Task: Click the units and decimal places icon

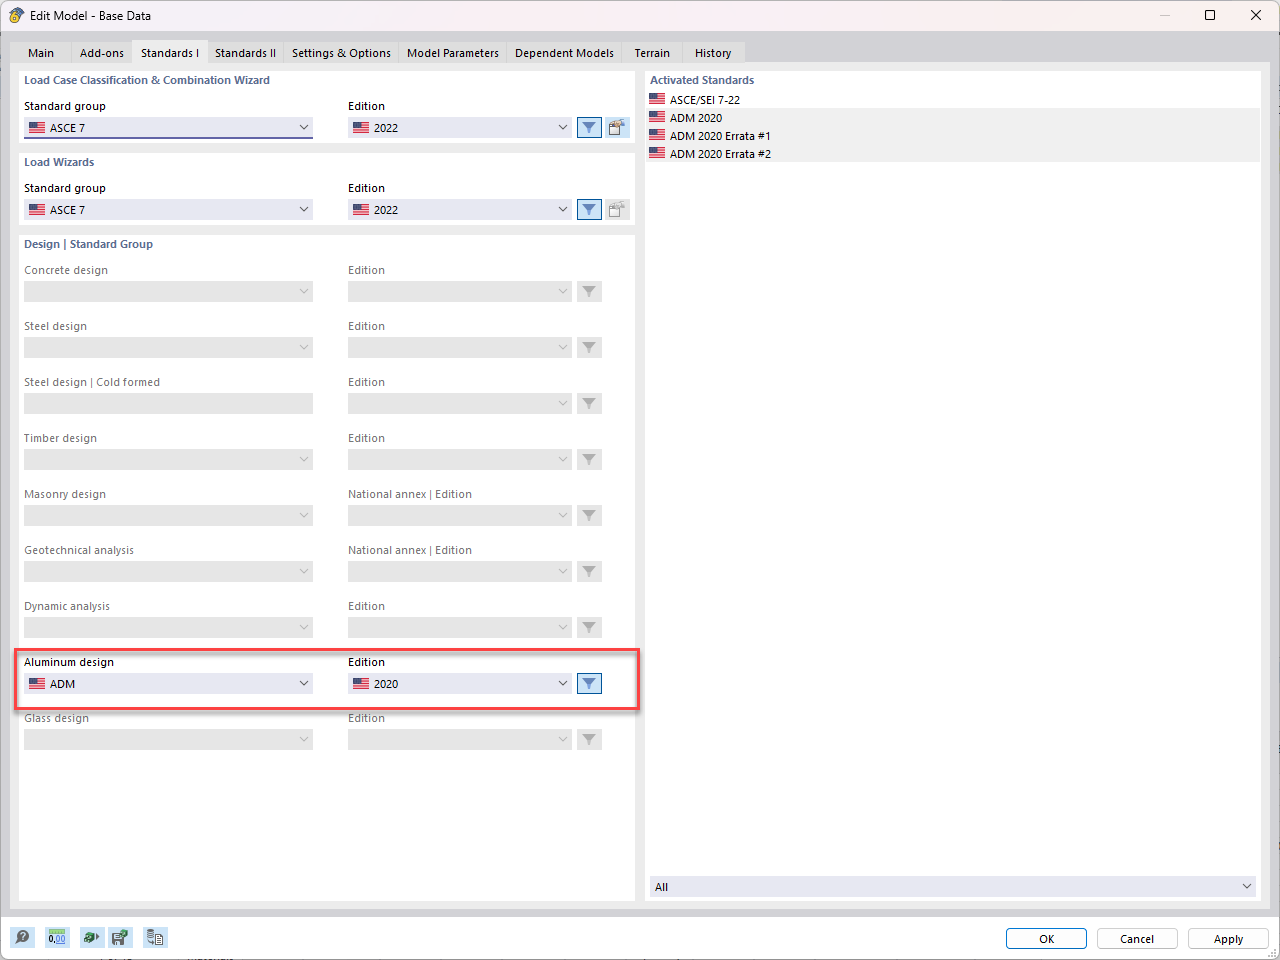Action: point(57,937)
